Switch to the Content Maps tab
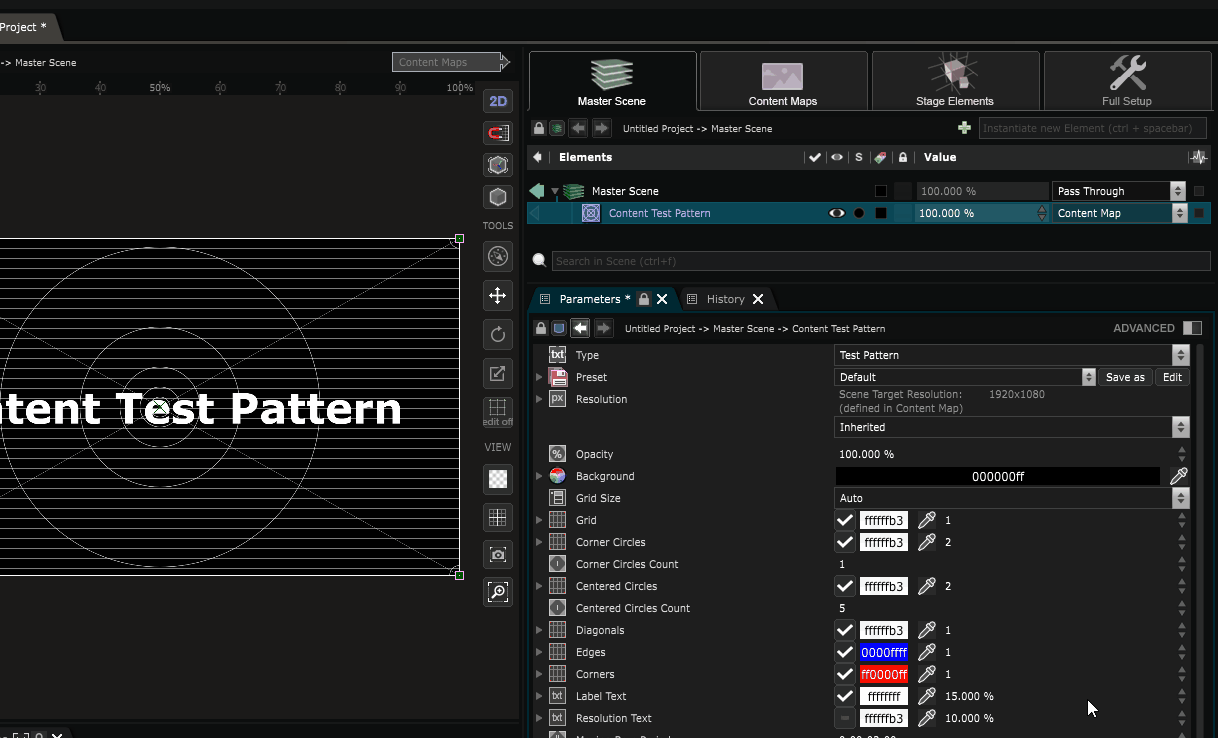Image resolution: width=1218 pixels, height=738 pixels. [x=783, y=82]
